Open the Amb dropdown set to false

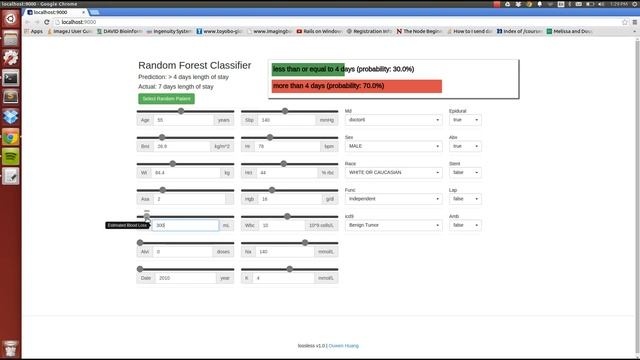465,225
